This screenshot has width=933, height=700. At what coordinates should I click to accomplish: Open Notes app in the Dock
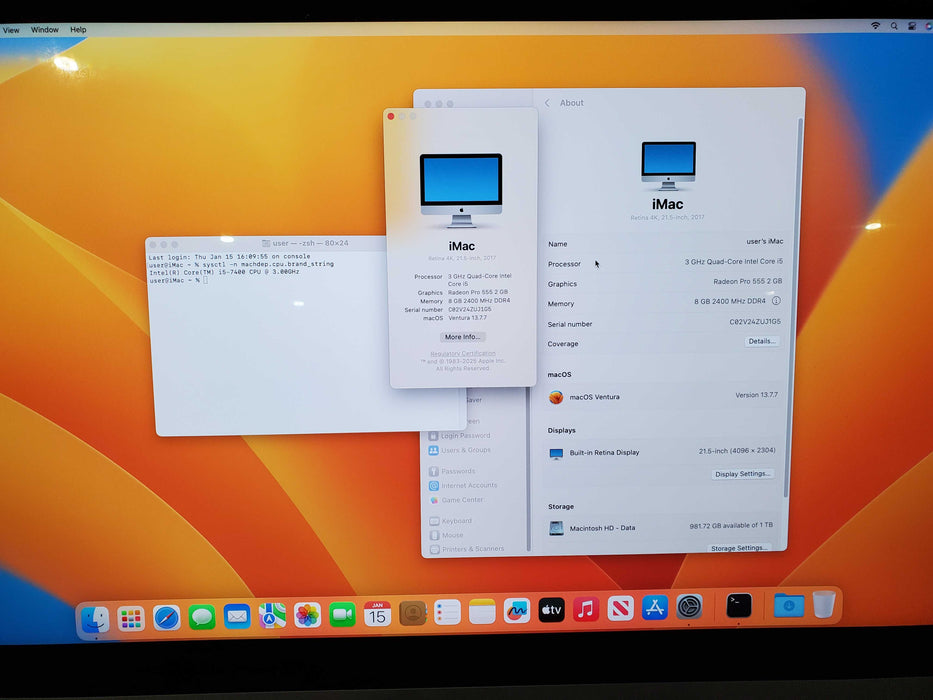(x=482, y=611)
